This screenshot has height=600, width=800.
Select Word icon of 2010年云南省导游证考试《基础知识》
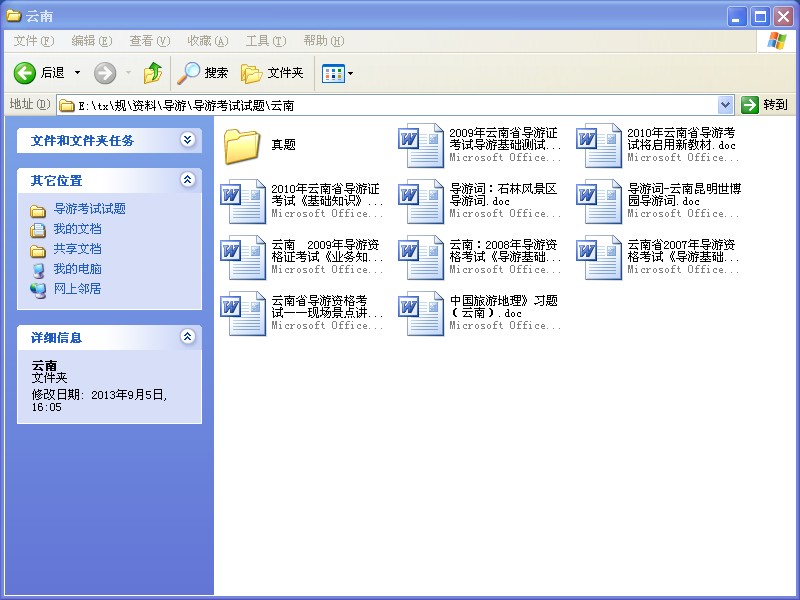pos(243,201)
